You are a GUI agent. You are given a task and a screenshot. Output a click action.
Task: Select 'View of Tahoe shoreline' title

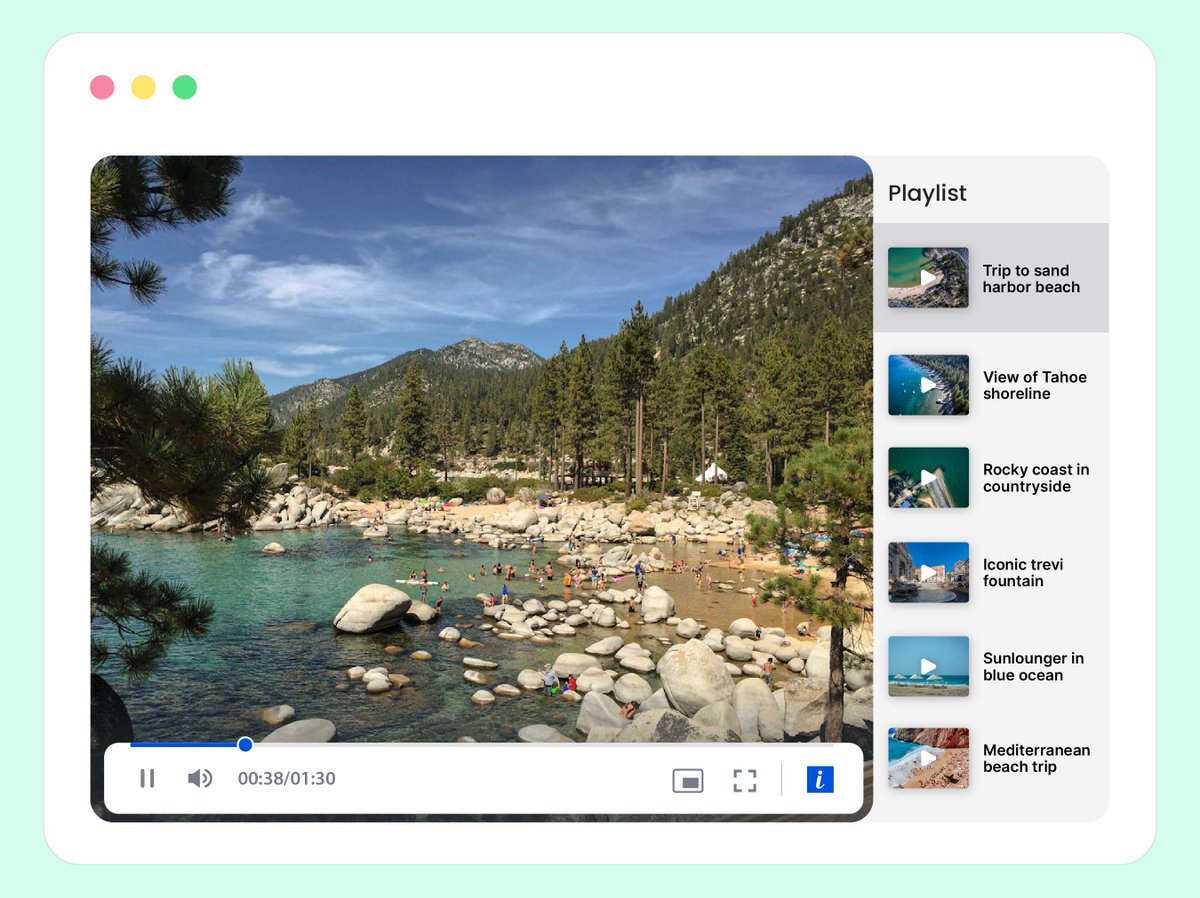click(x=1034, y=385)
